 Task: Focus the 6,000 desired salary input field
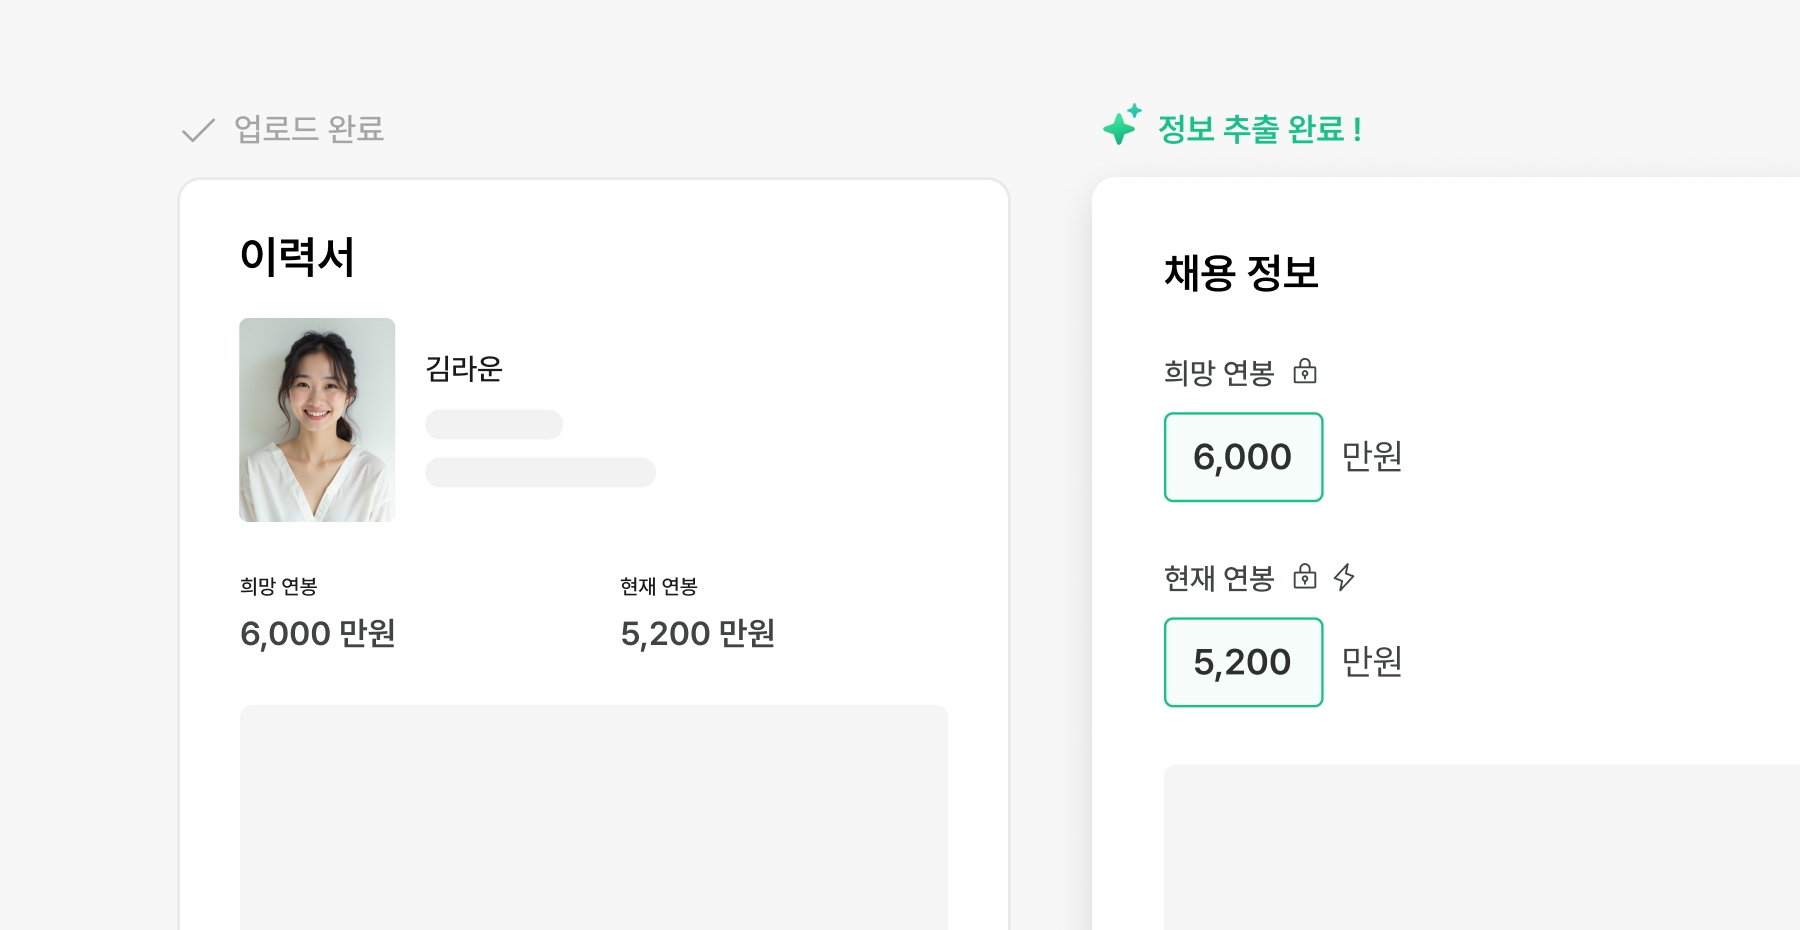coord(1243,457)
